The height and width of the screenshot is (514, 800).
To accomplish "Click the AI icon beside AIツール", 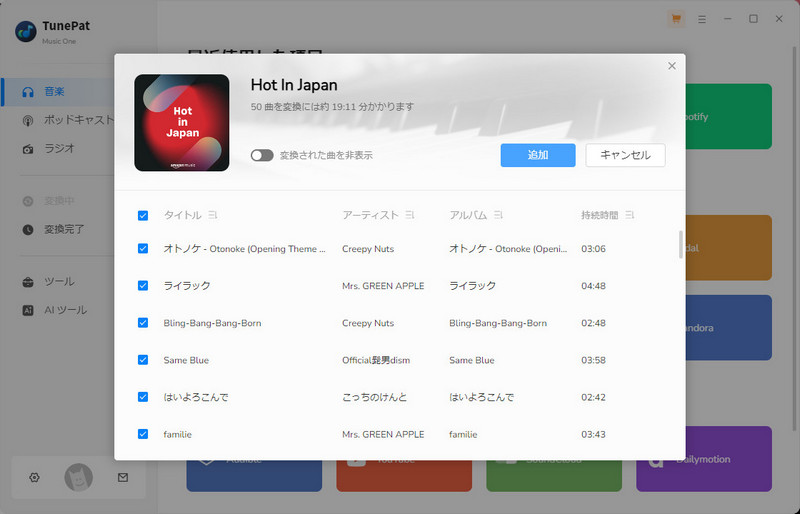I will click(28, 310).
